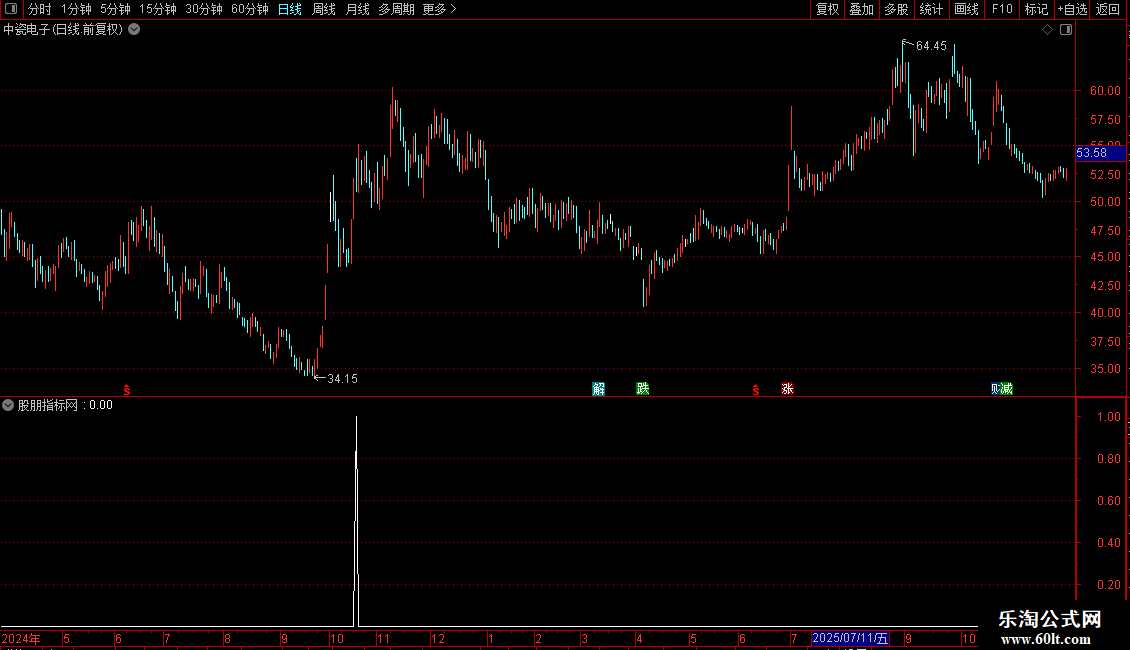Select the 15分钟 period tab
This screenshot has height=650, width=1130.
pyautogui.click(x=158, y=9)
